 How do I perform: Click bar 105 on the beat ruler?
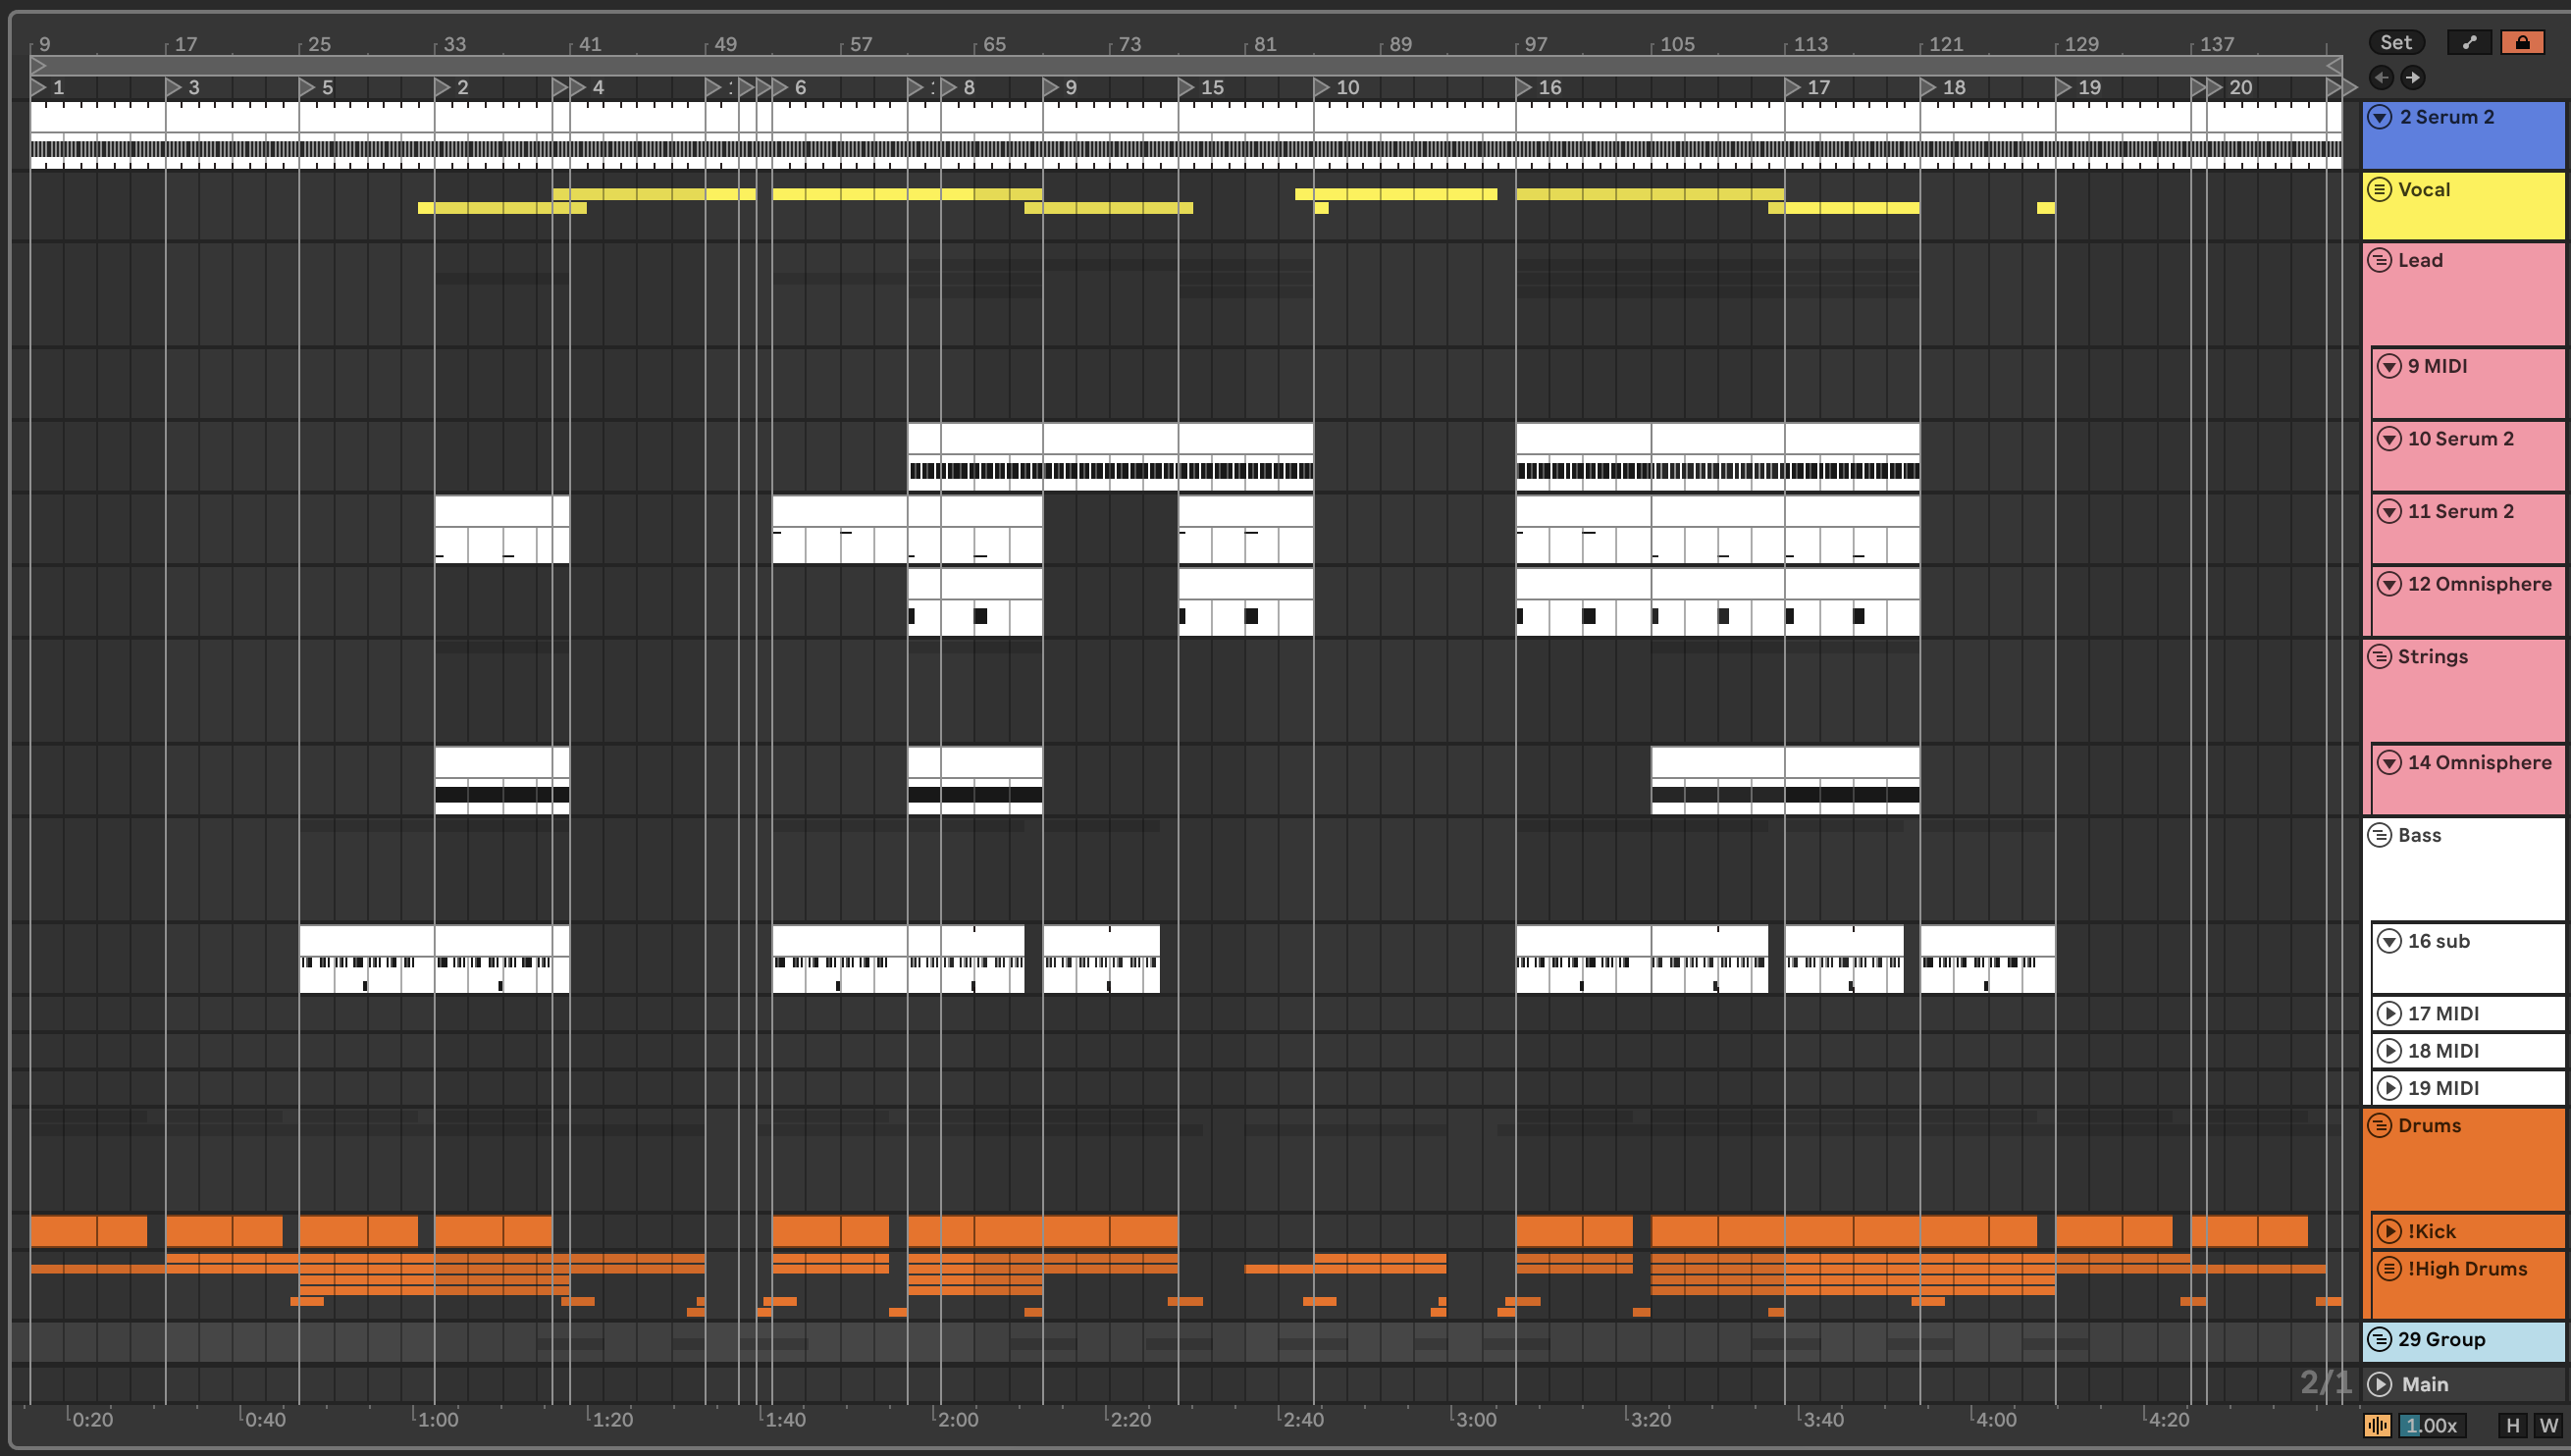(x=1677, y=44)
